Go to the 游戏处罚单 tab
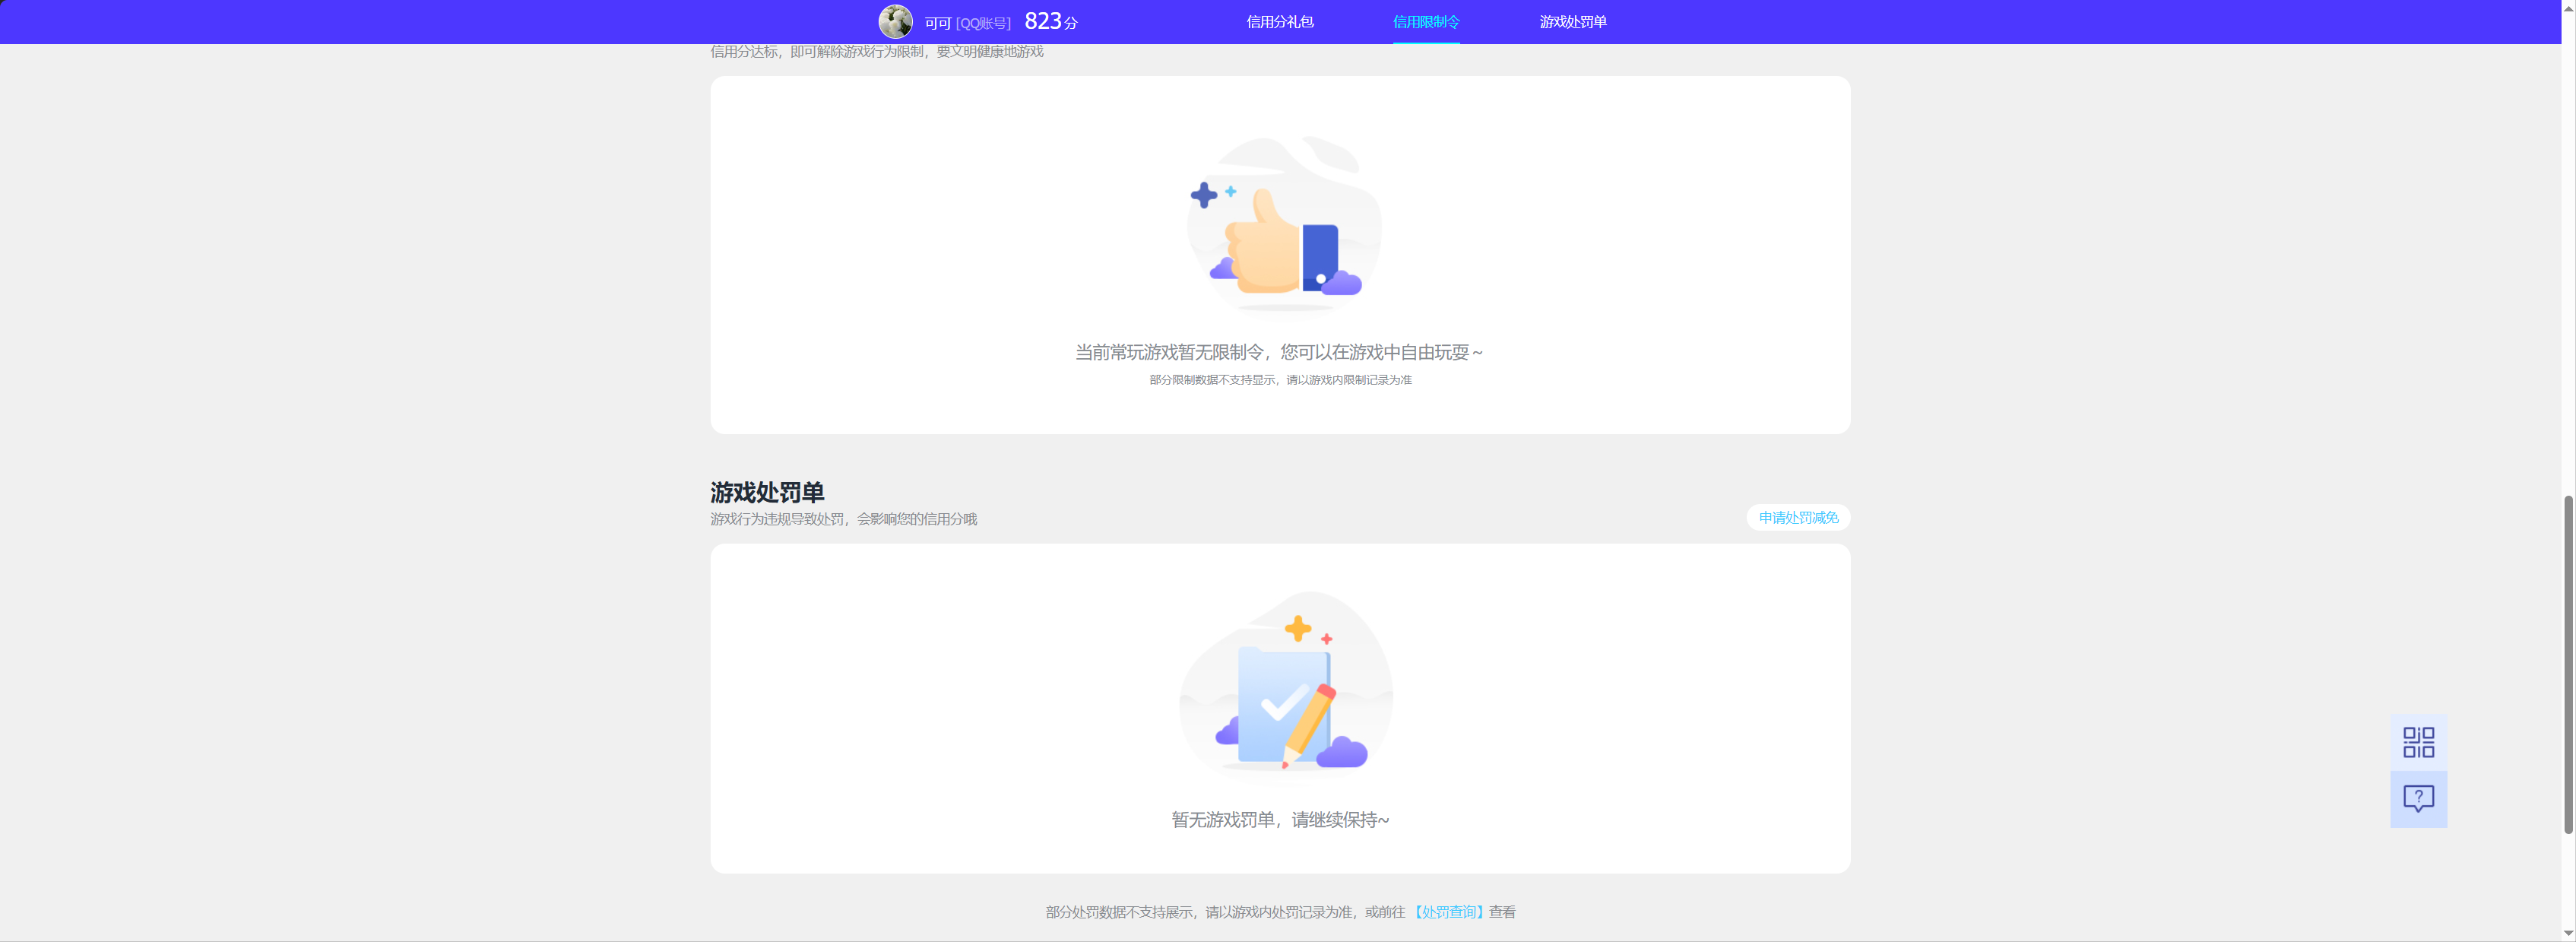 [x=1572, y=21]
